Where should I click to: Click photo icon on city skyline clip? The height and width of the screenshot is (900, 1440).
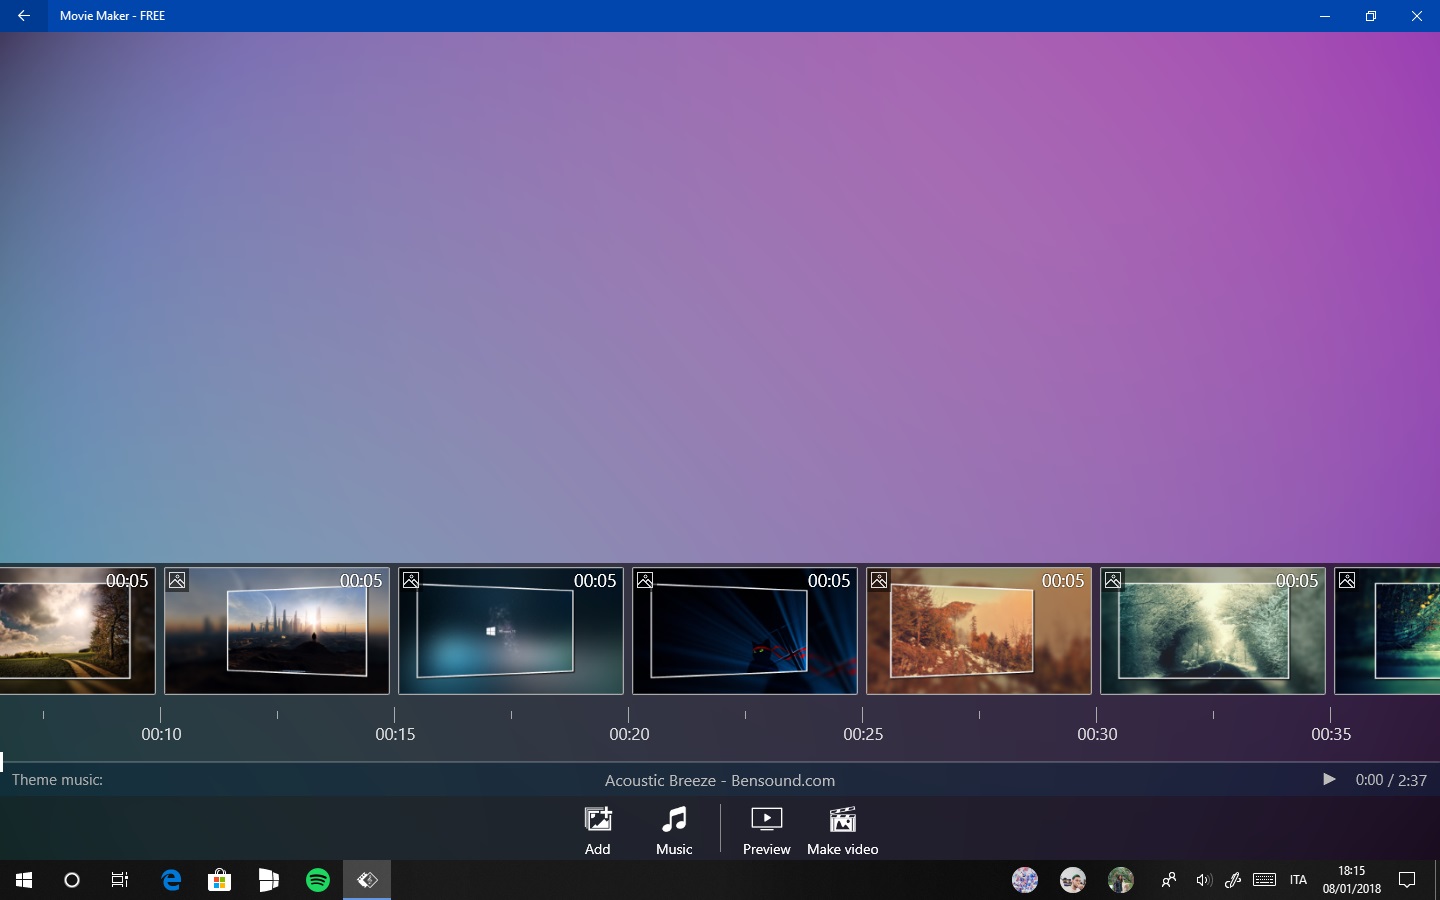[x=177, y=580]
